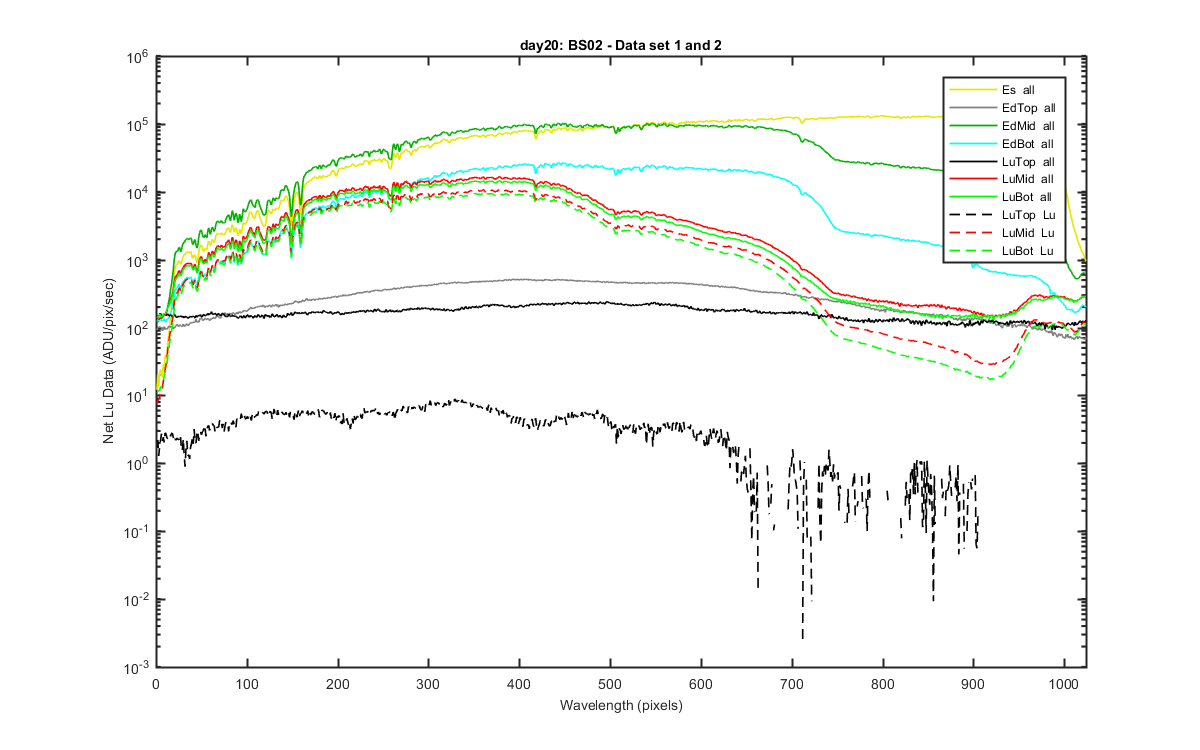1200x750 pixels.
Task: Click the y-axis tick label 10^0
Action: click(138, 463)
